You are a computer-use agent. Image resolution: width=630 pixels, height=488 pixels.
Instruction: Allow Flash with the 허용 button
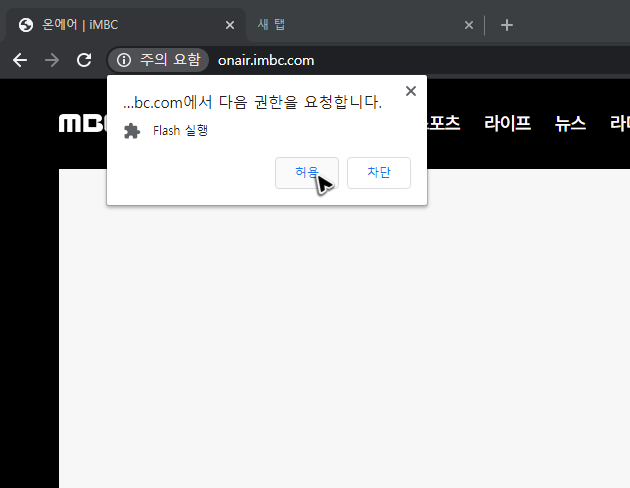click(x=307, y=173)
